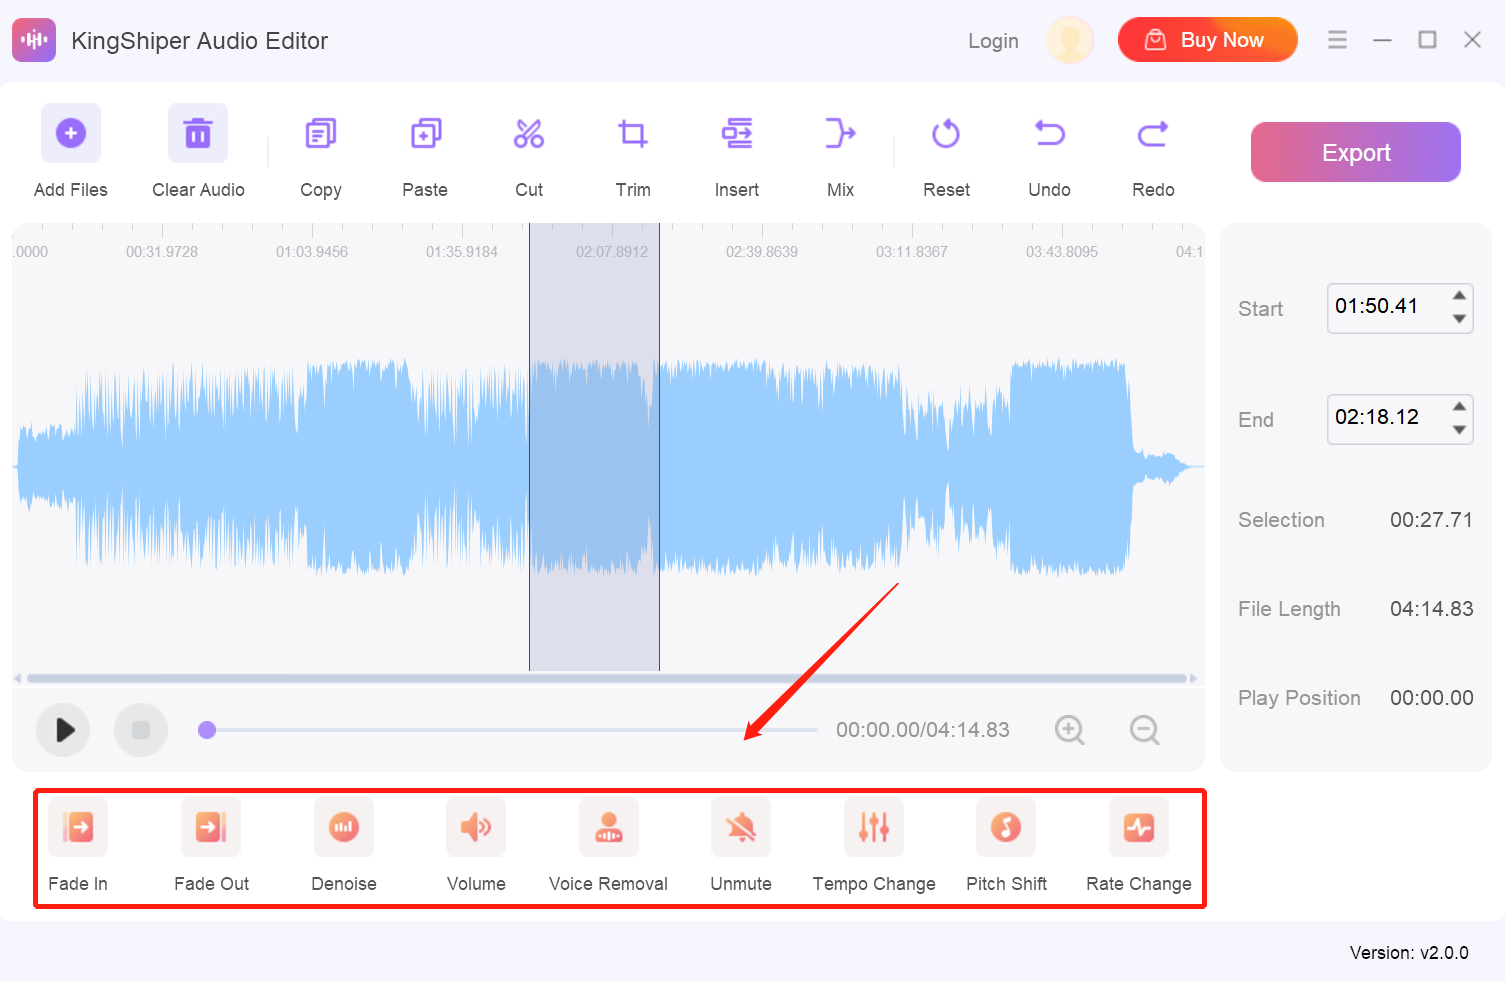Viewport: 1505px width, 982px height.
Task: Open the Login link
Action: [993, 41]
